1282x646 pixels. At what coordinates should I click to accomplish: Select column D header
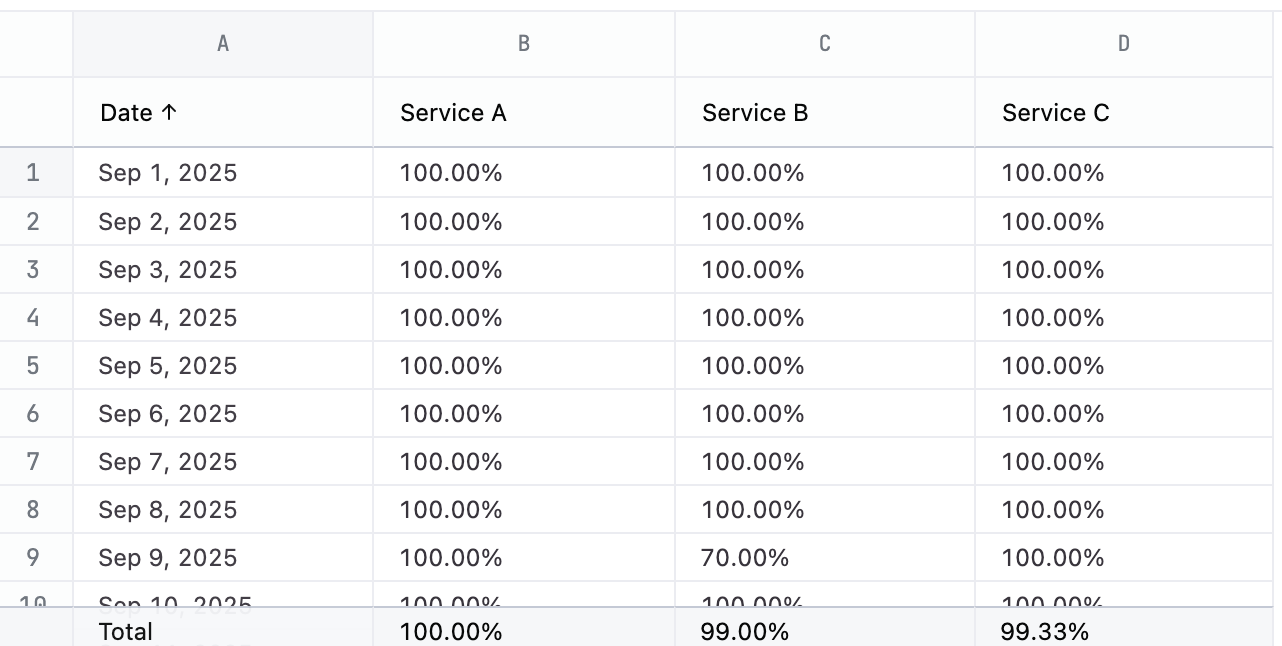pyautogui.click(x=1124, y=44)
